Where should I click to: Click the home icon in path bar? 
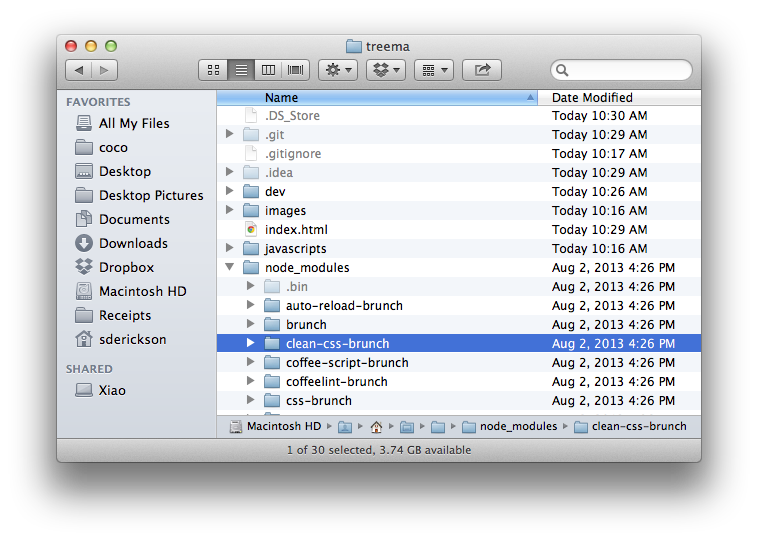tap(376, 427)
